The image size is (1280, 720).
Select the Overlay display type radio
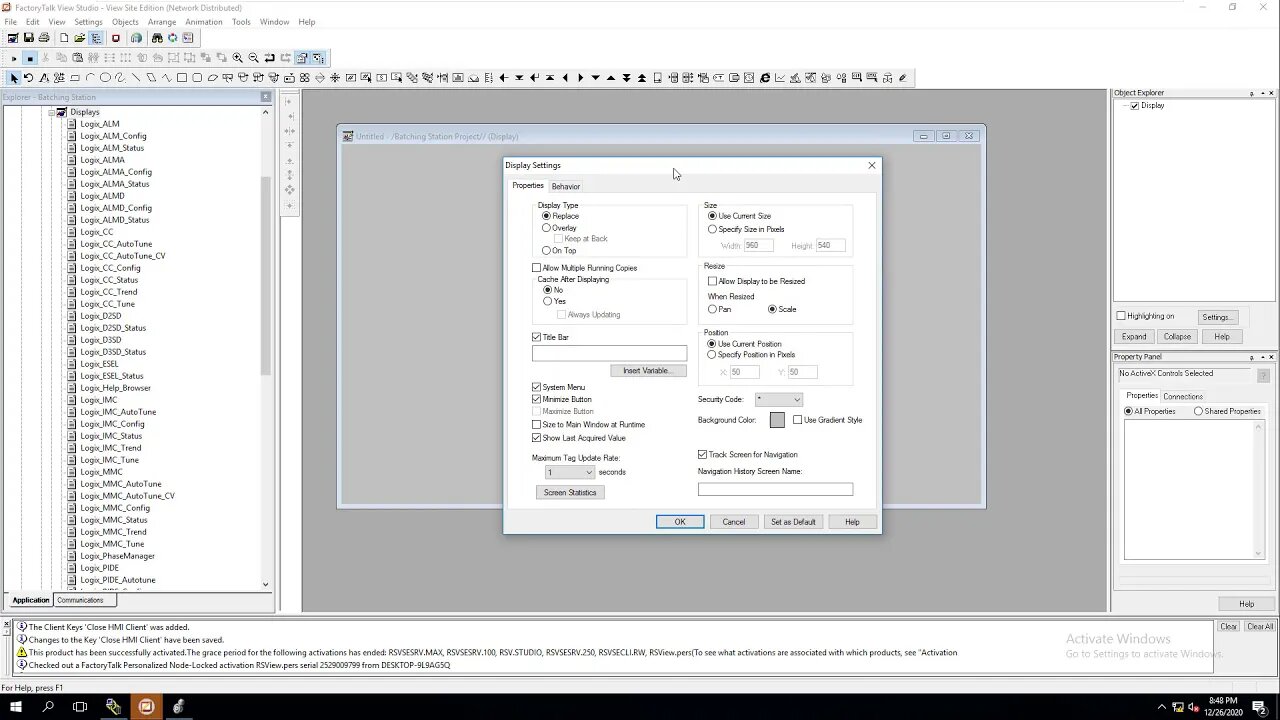tap(546, 228)
